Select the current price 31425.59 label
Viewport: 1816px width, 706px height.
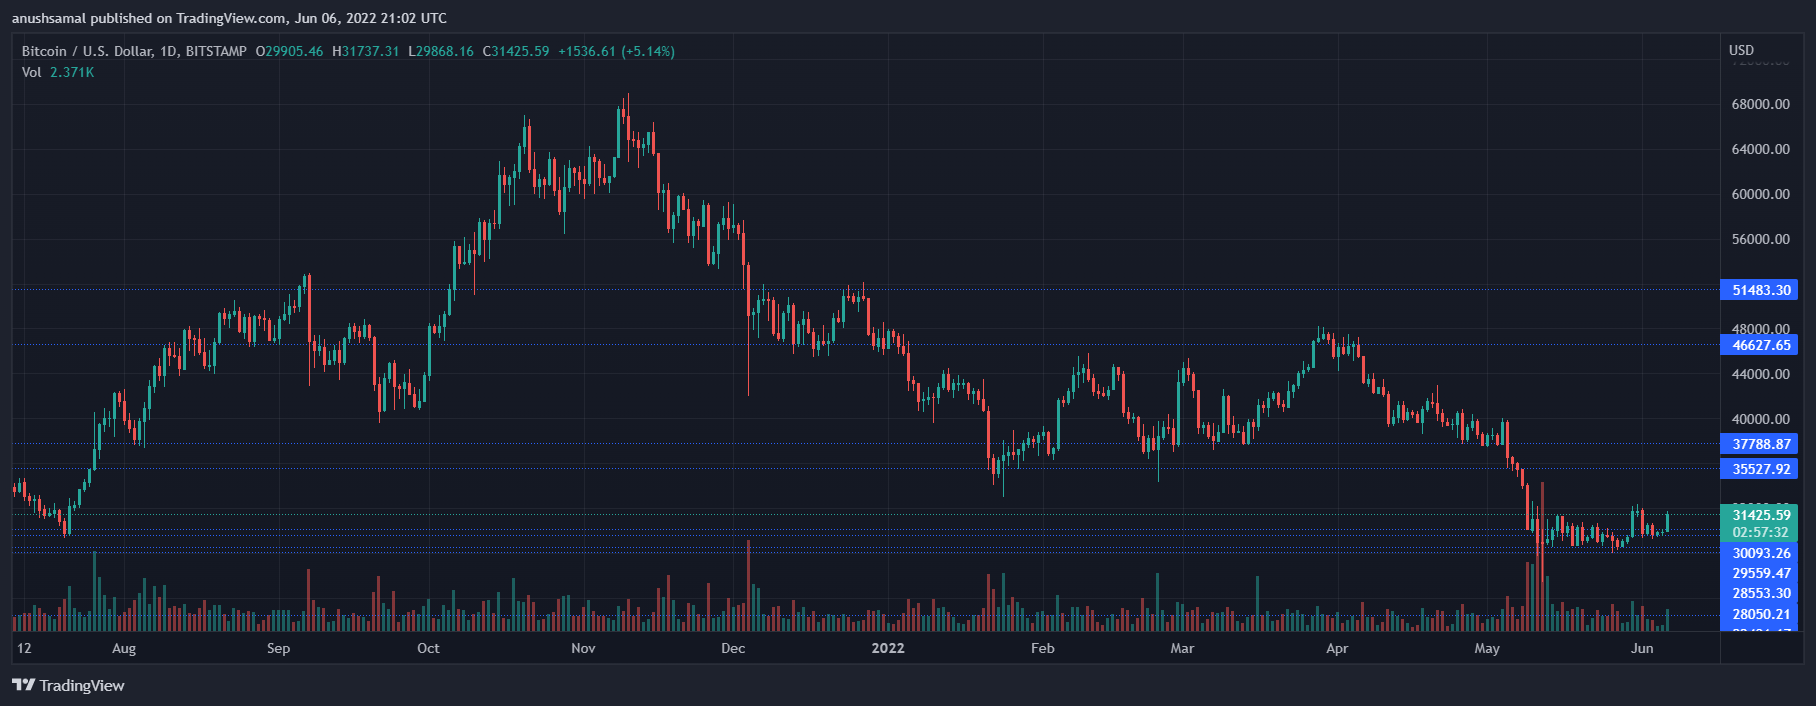pos(1759,516)
